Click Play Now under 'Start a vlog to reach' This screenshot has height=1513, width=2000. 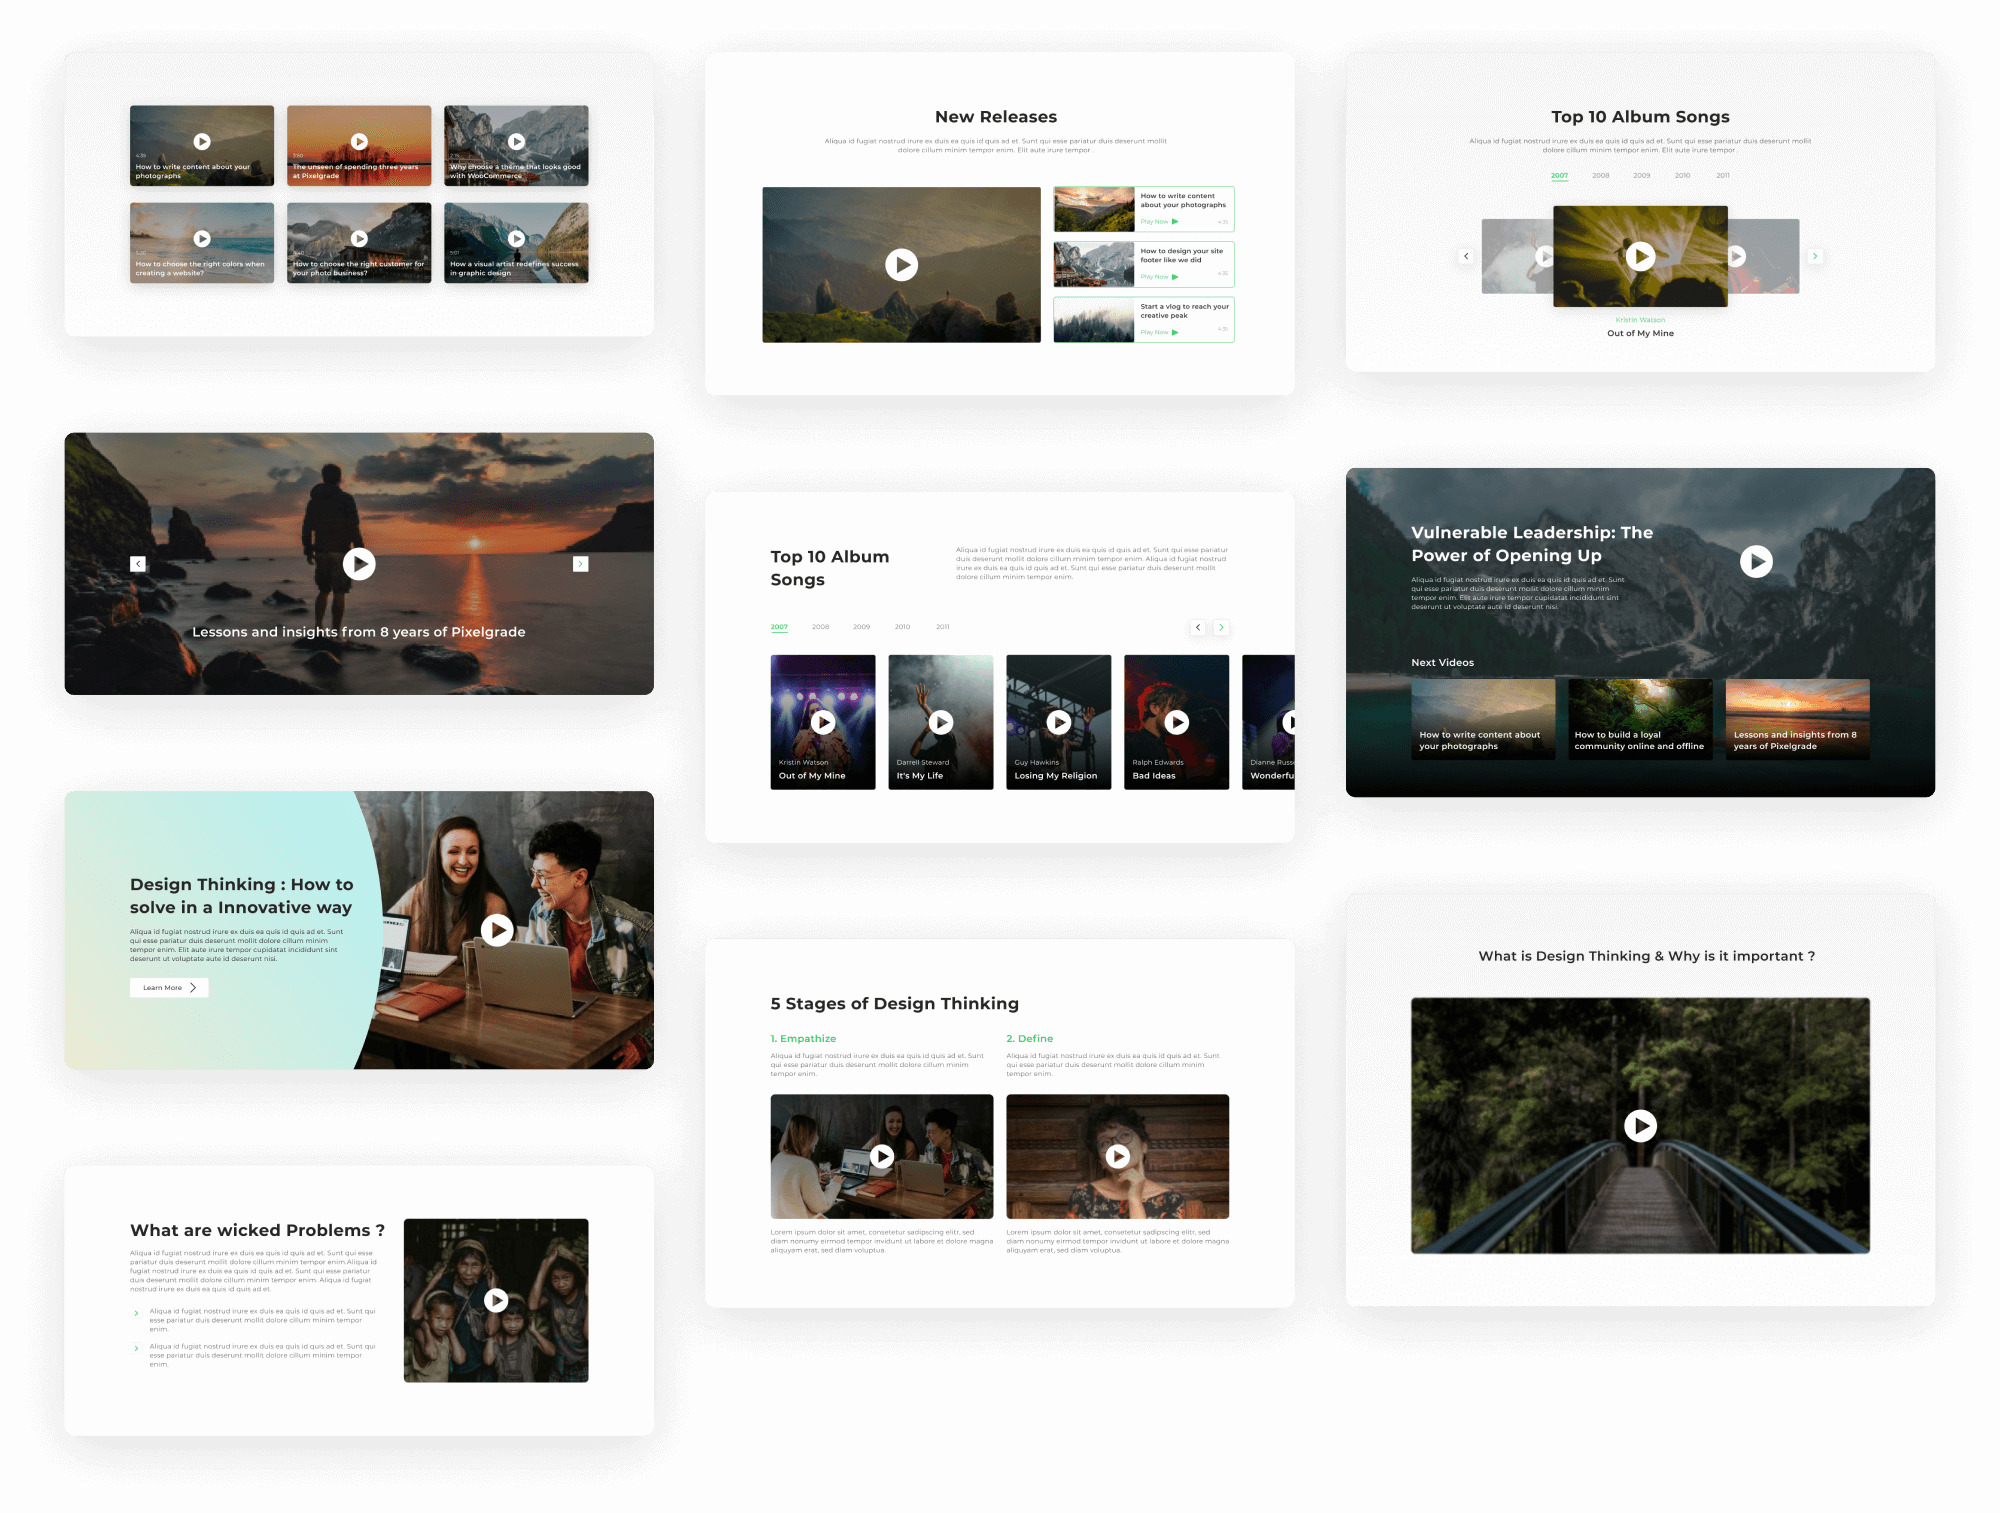coord(1159,332)
